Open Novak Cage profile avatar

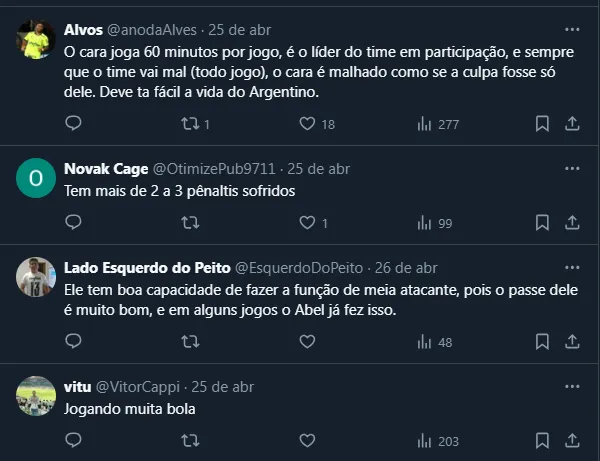click(x=37, y=179)
